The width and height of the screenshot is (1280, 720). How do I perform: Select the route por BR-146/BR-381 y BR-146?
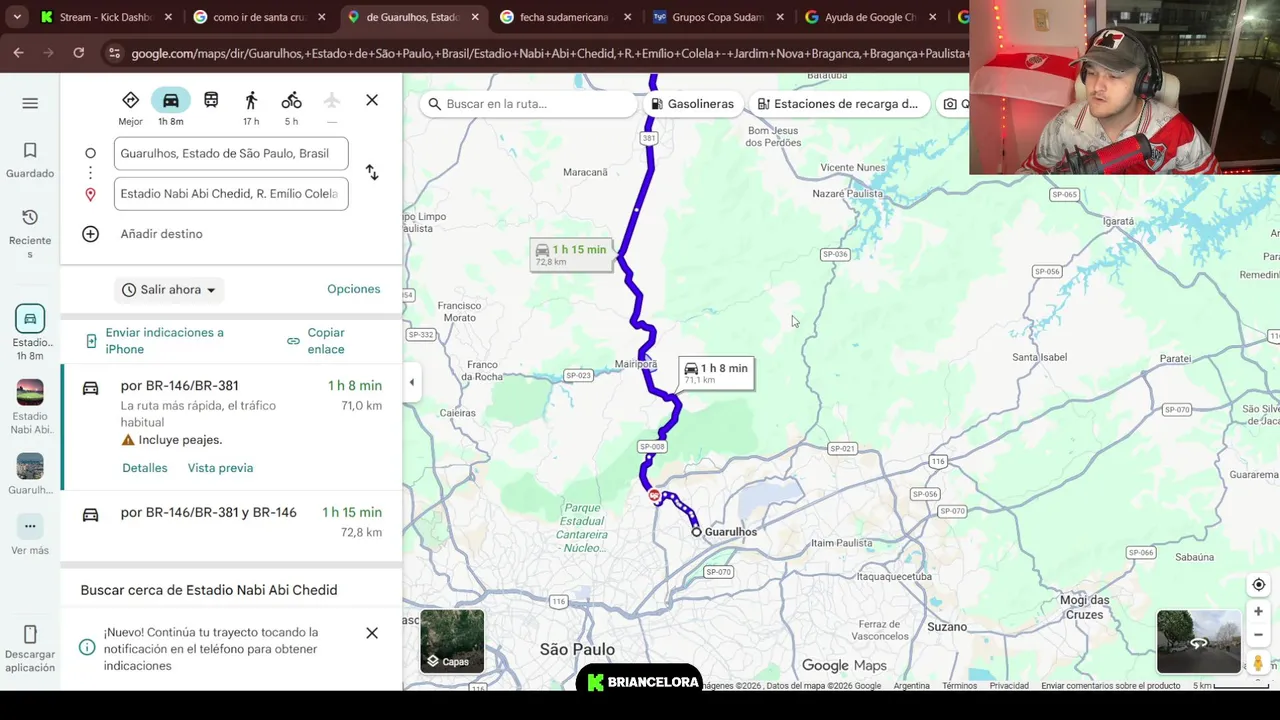click(231, 521)
